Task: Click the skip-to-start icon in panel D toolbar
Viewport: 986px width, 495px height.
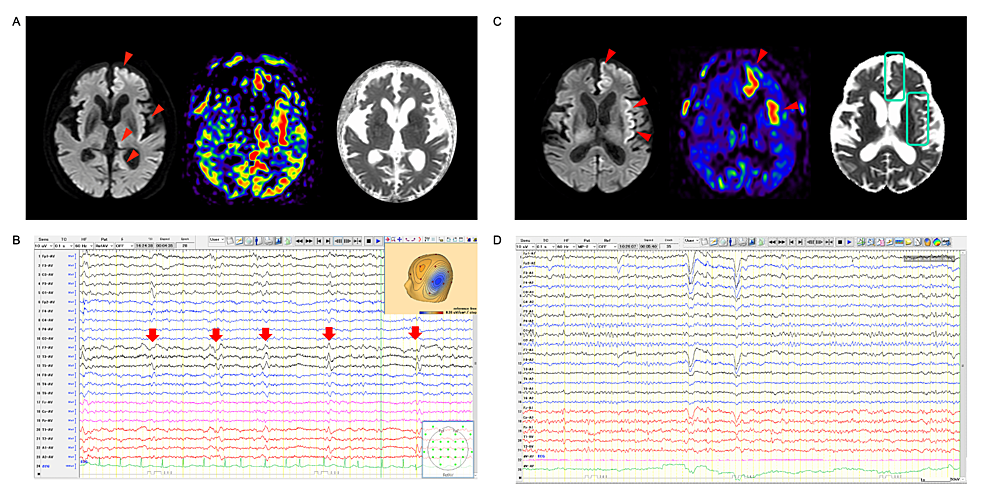Action: tap(790, 241)
